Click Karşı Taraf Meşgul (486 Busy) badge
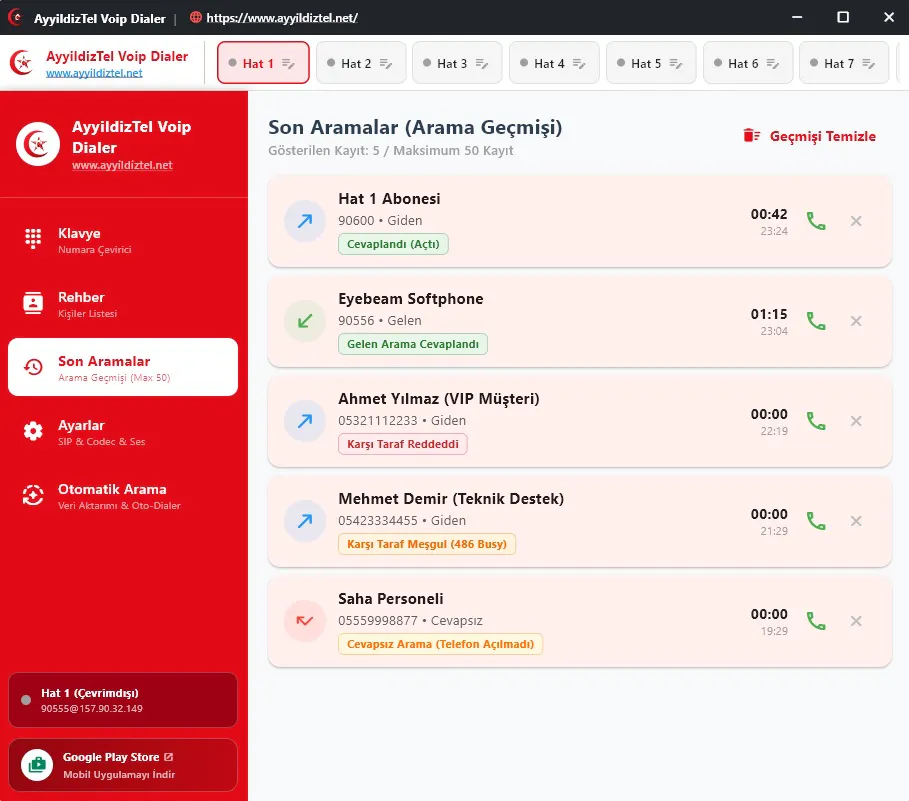Screen dimensions: 909x801 [427, 544]
